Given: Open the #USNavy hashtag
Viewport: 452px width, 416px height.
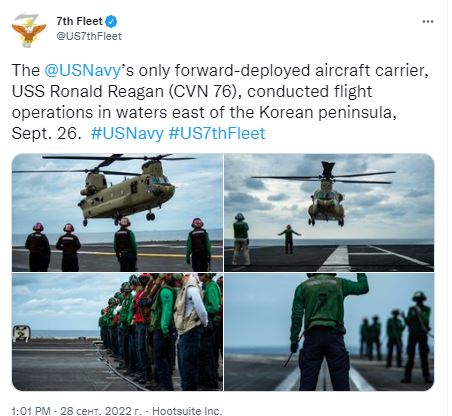Looking at the screenshot, I should (127, 133).
